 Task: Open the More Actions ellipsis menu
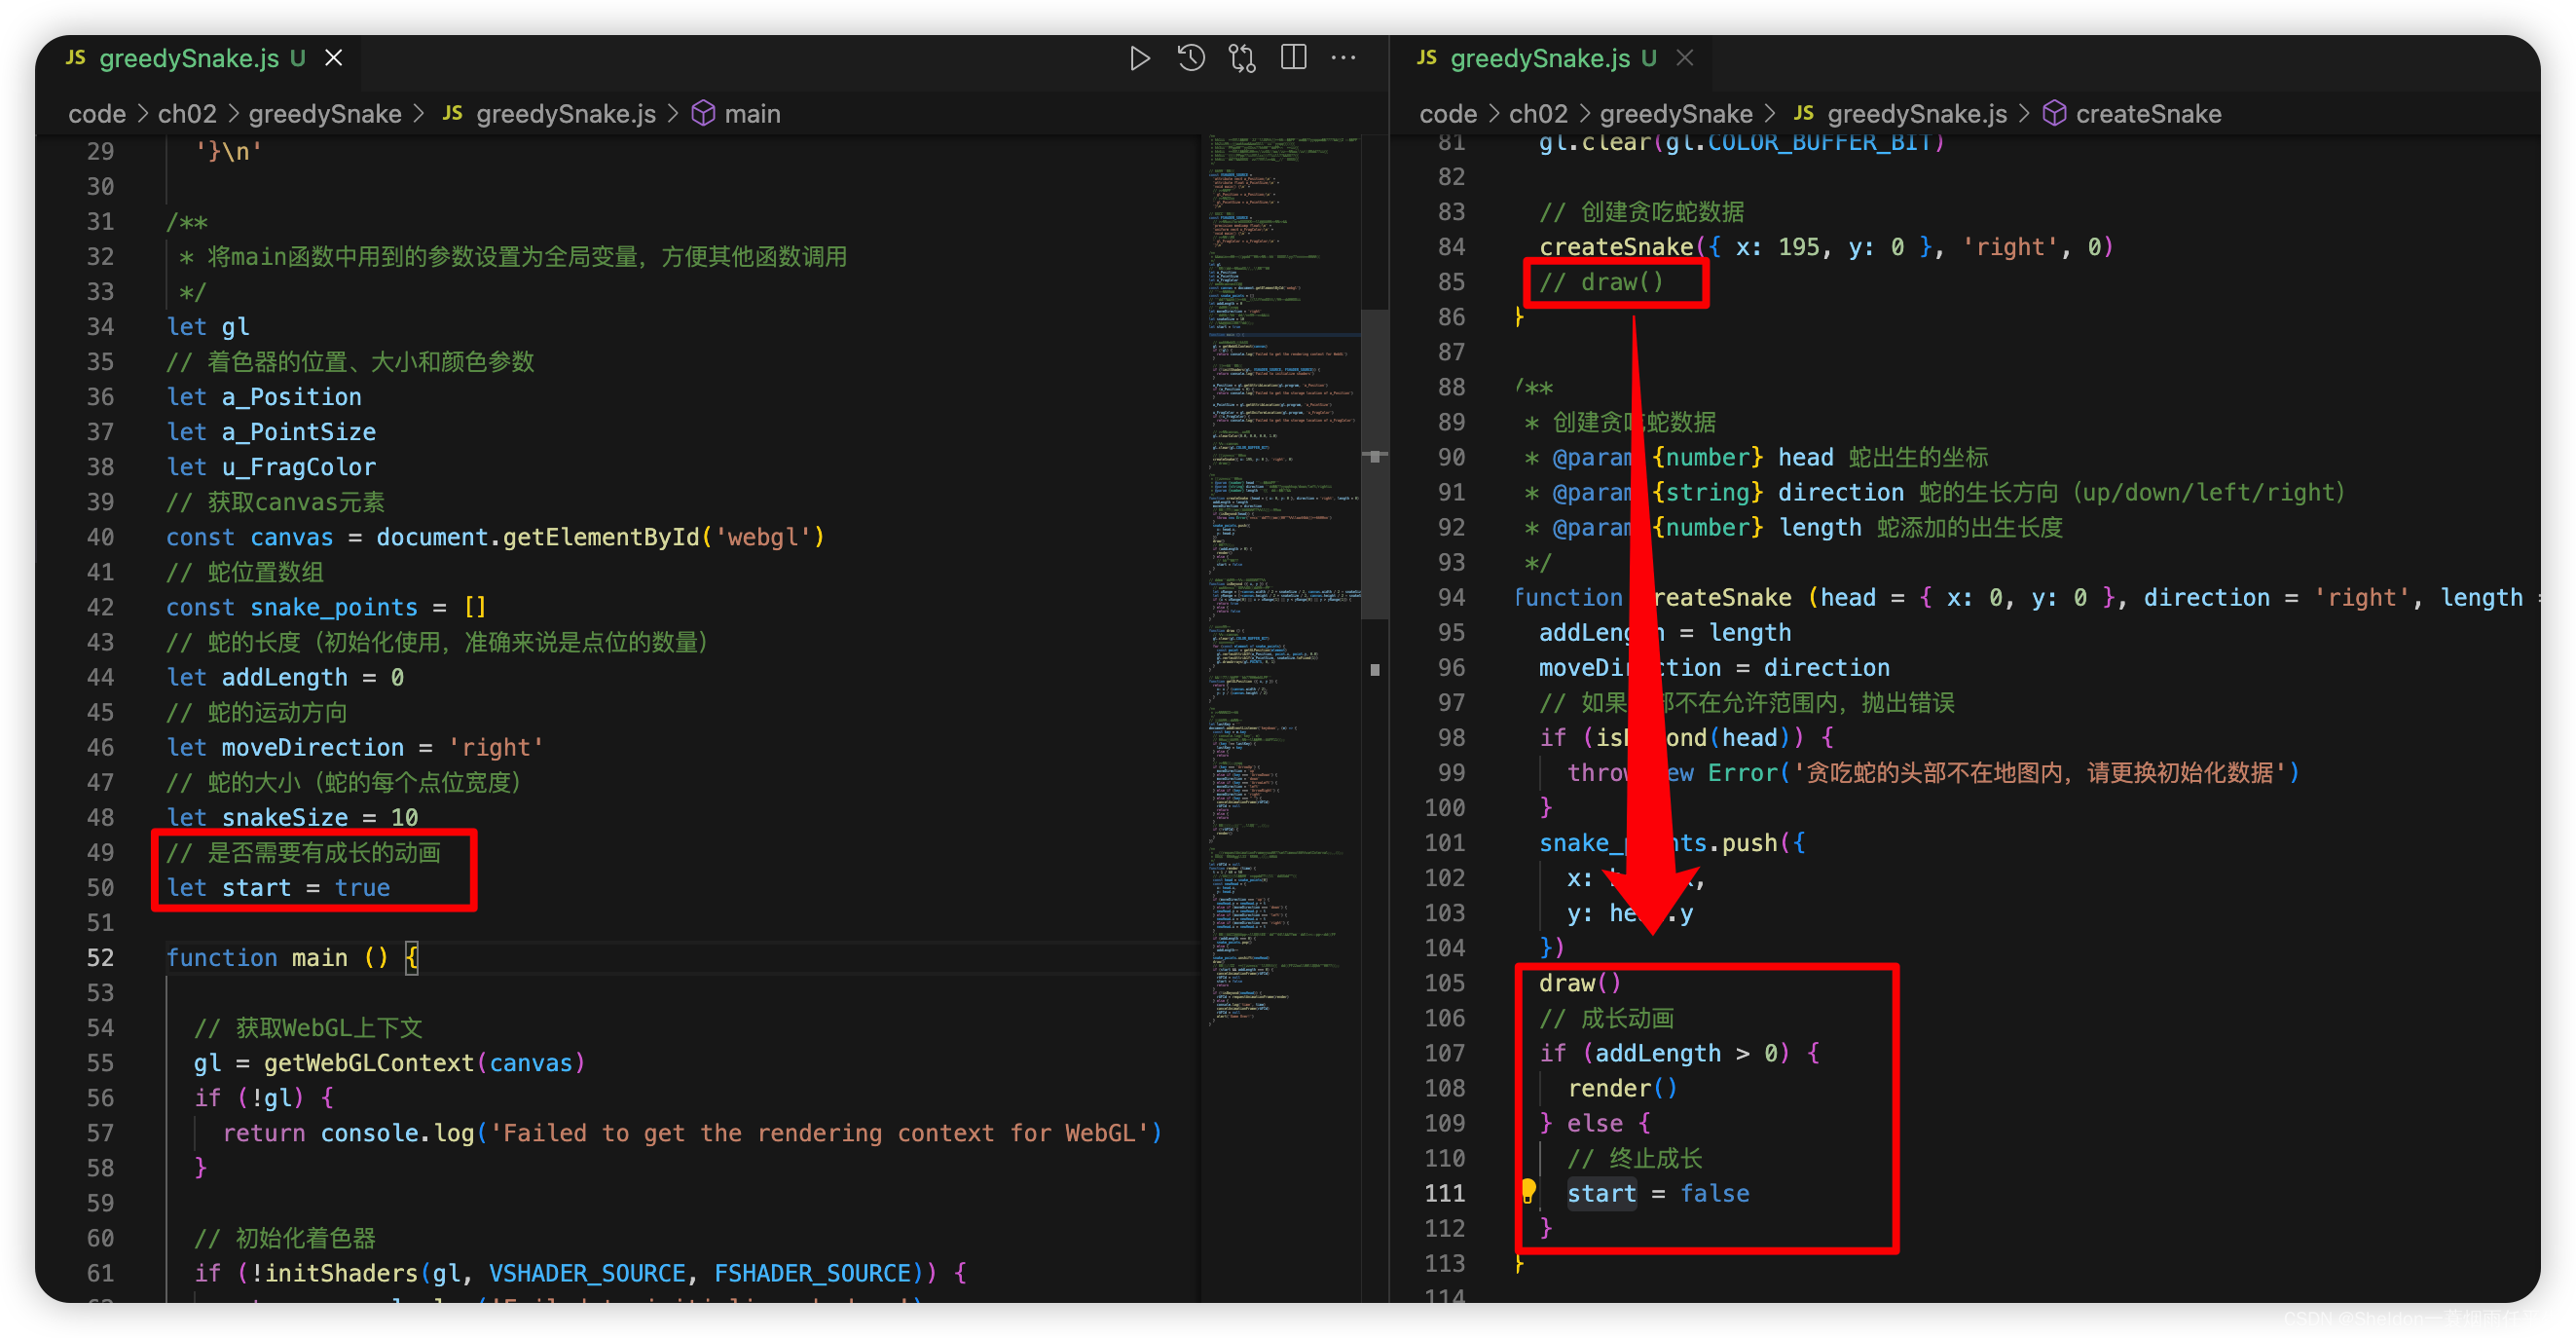1344,58
